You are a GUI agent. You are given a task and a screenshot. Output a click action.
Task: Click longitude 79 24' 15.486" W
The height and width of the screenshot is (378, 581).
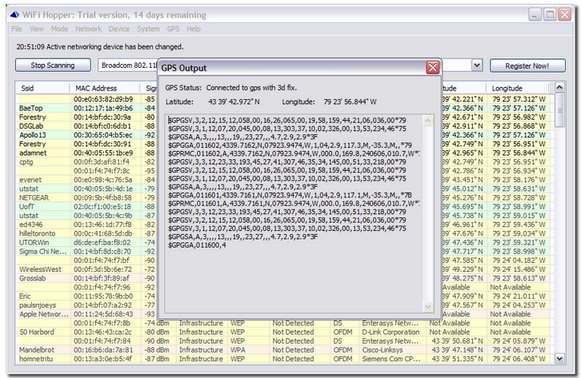pyautogui.click(x=519, y=269)
